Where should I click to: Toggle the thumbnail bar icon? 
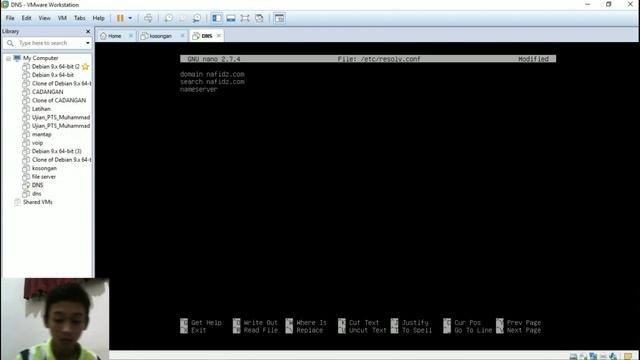pos(231,18)
